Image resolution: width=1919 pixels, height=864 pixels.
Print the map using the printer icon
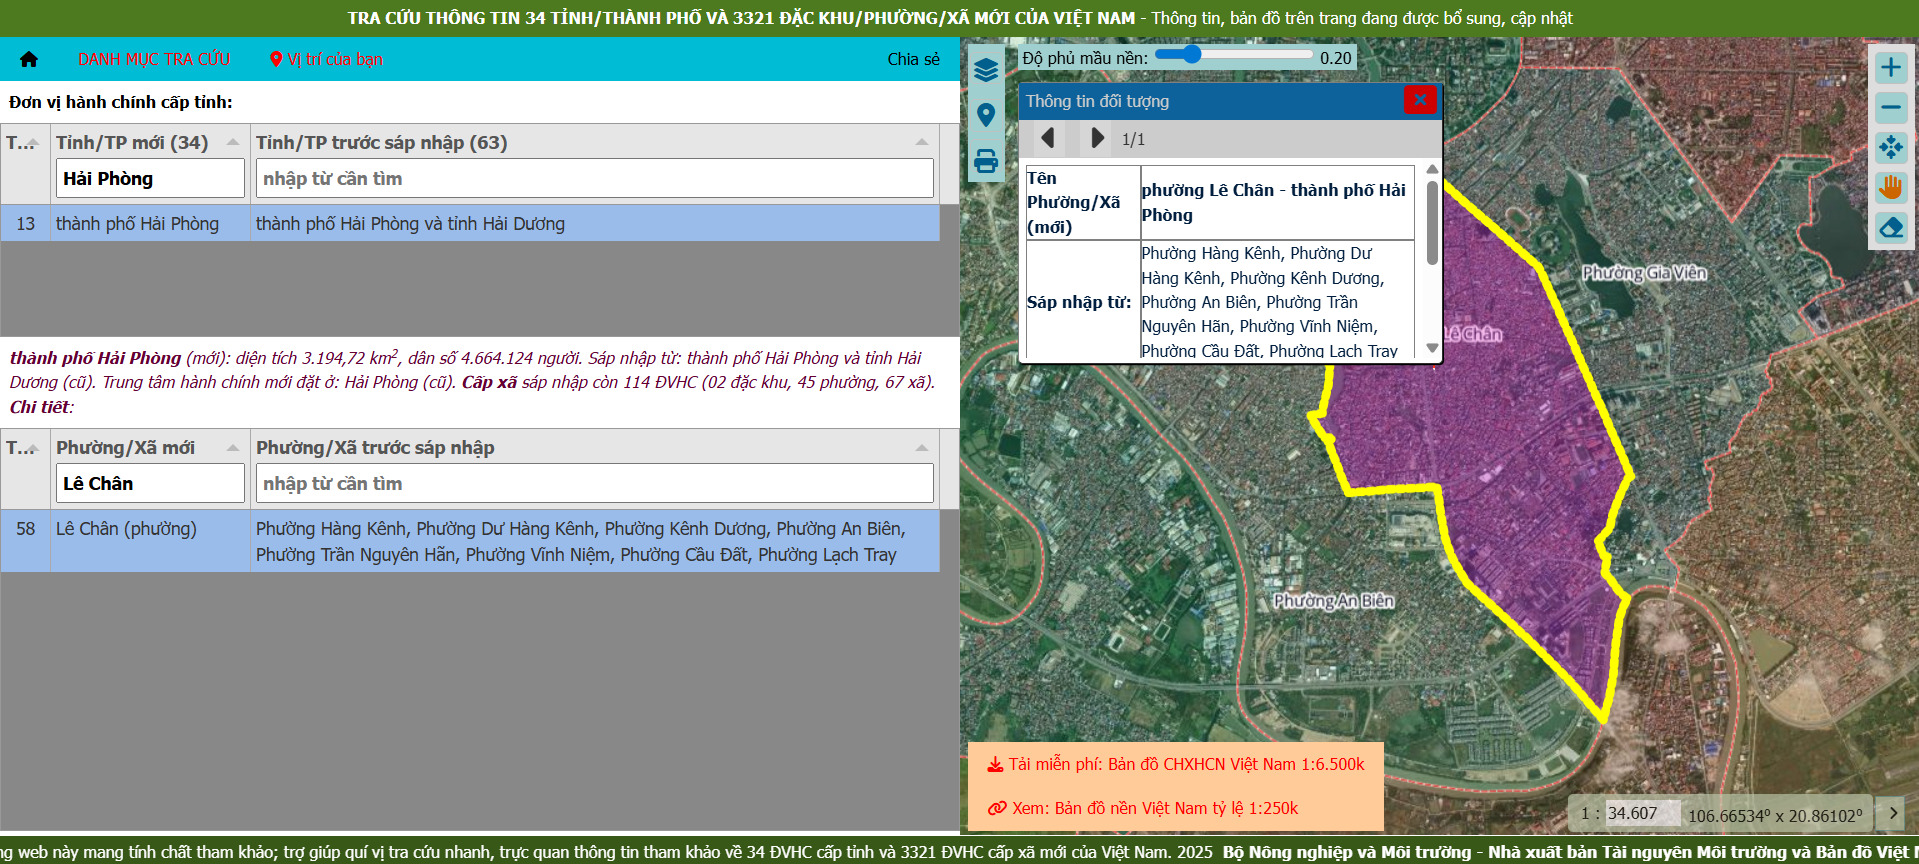986,161
